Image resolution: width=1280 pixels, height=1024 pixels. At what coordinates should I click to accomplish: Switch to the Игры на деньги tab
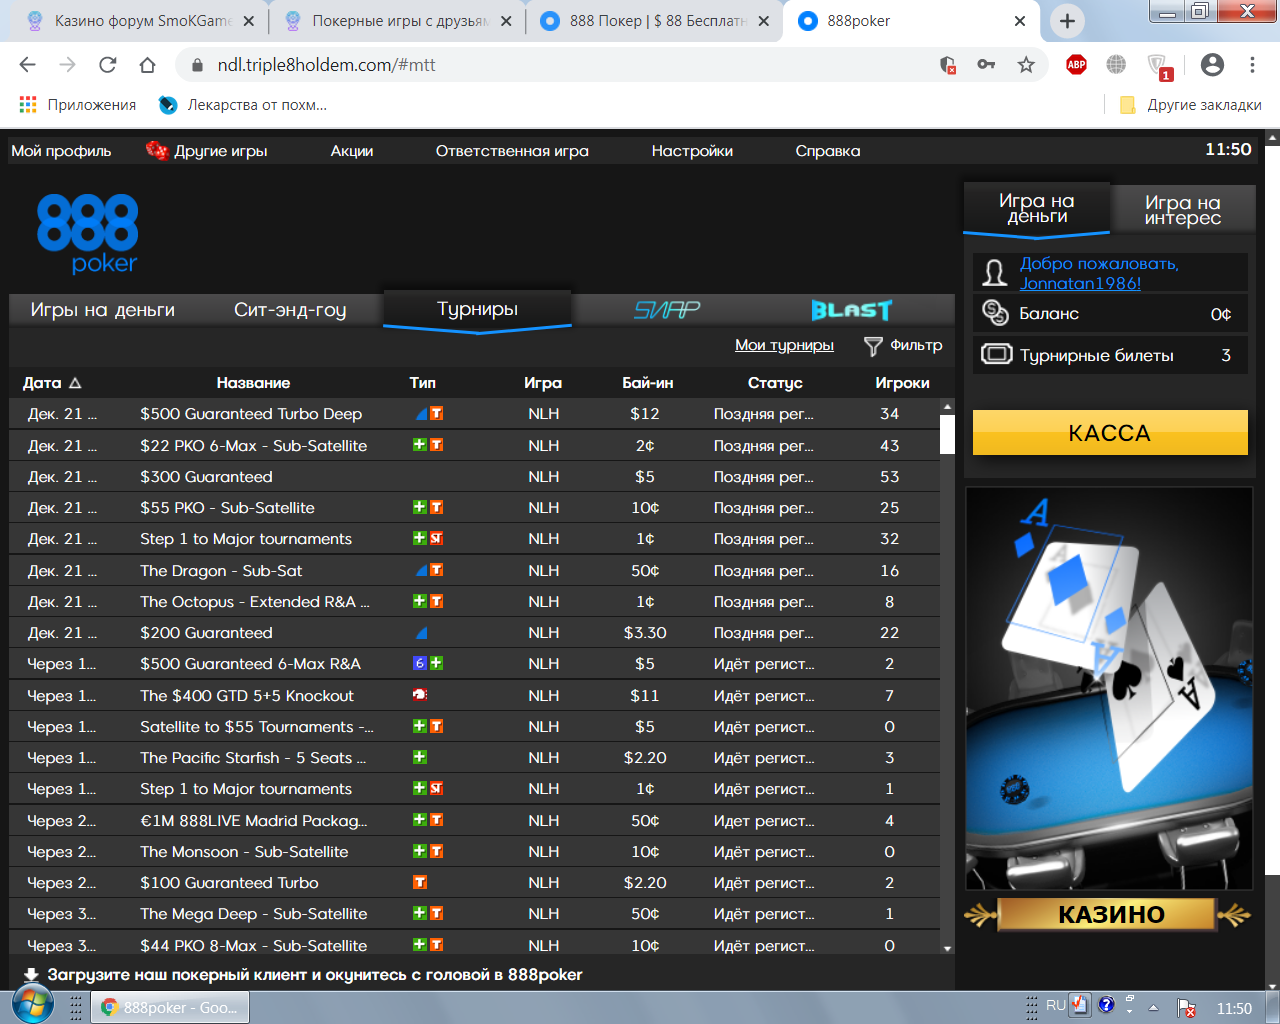103,310
